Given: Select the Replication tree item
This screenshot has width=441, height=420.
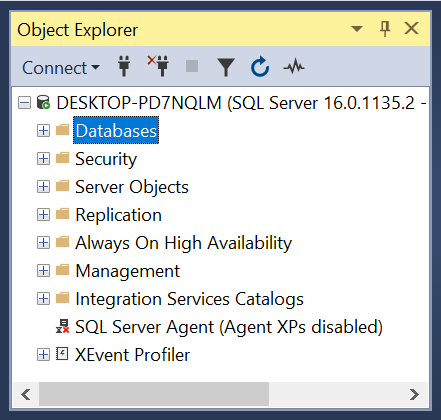Looking at the screenshot, I should click(119, 215).
